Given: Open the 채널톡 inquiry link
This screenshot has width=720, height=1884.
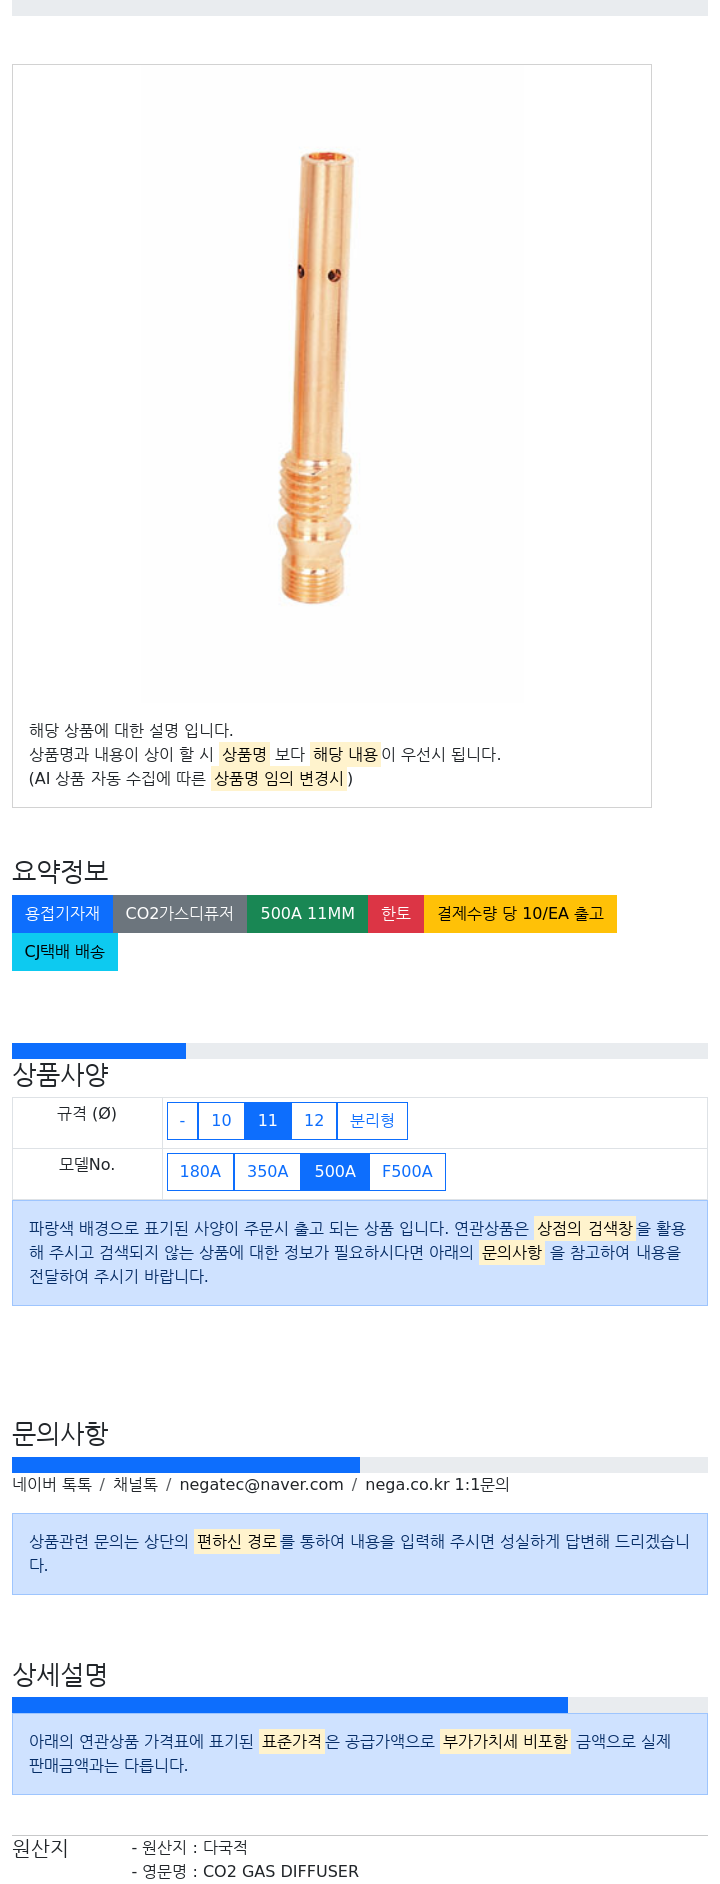Looking at the screenshot, I should [x=135, y=1485].
